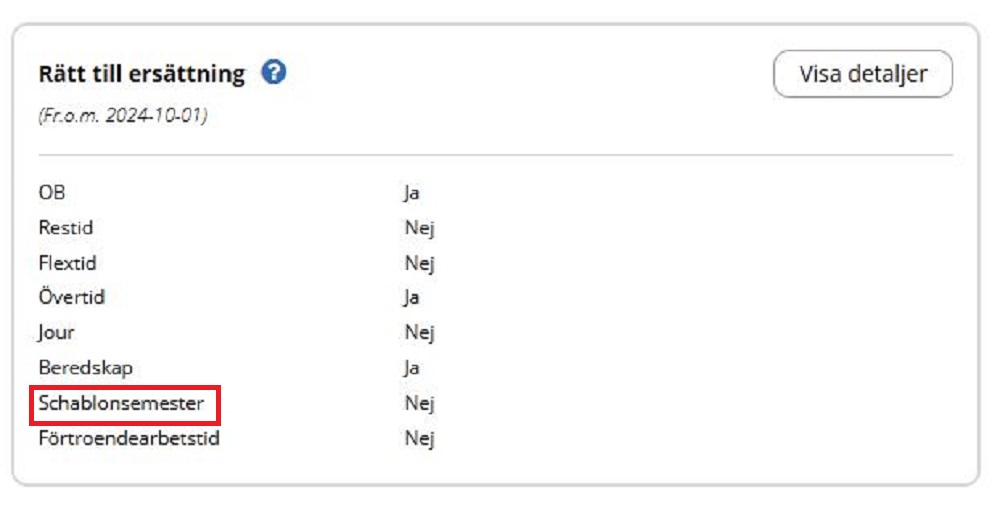Click the Flextid label
1000x522 pixels.
[68, 263]
